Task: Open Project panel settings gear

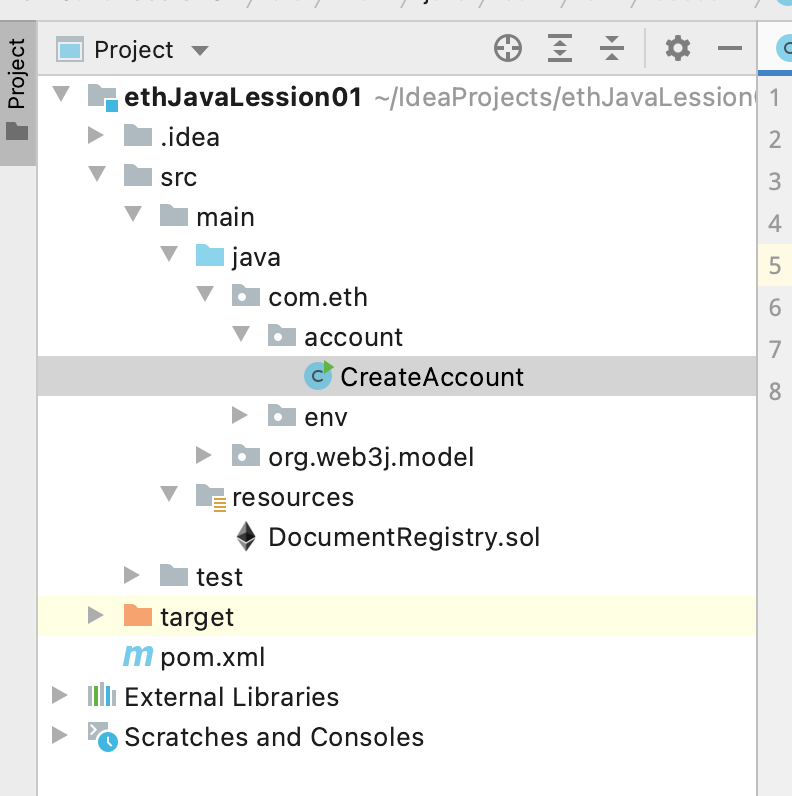Action: [678, 48]
